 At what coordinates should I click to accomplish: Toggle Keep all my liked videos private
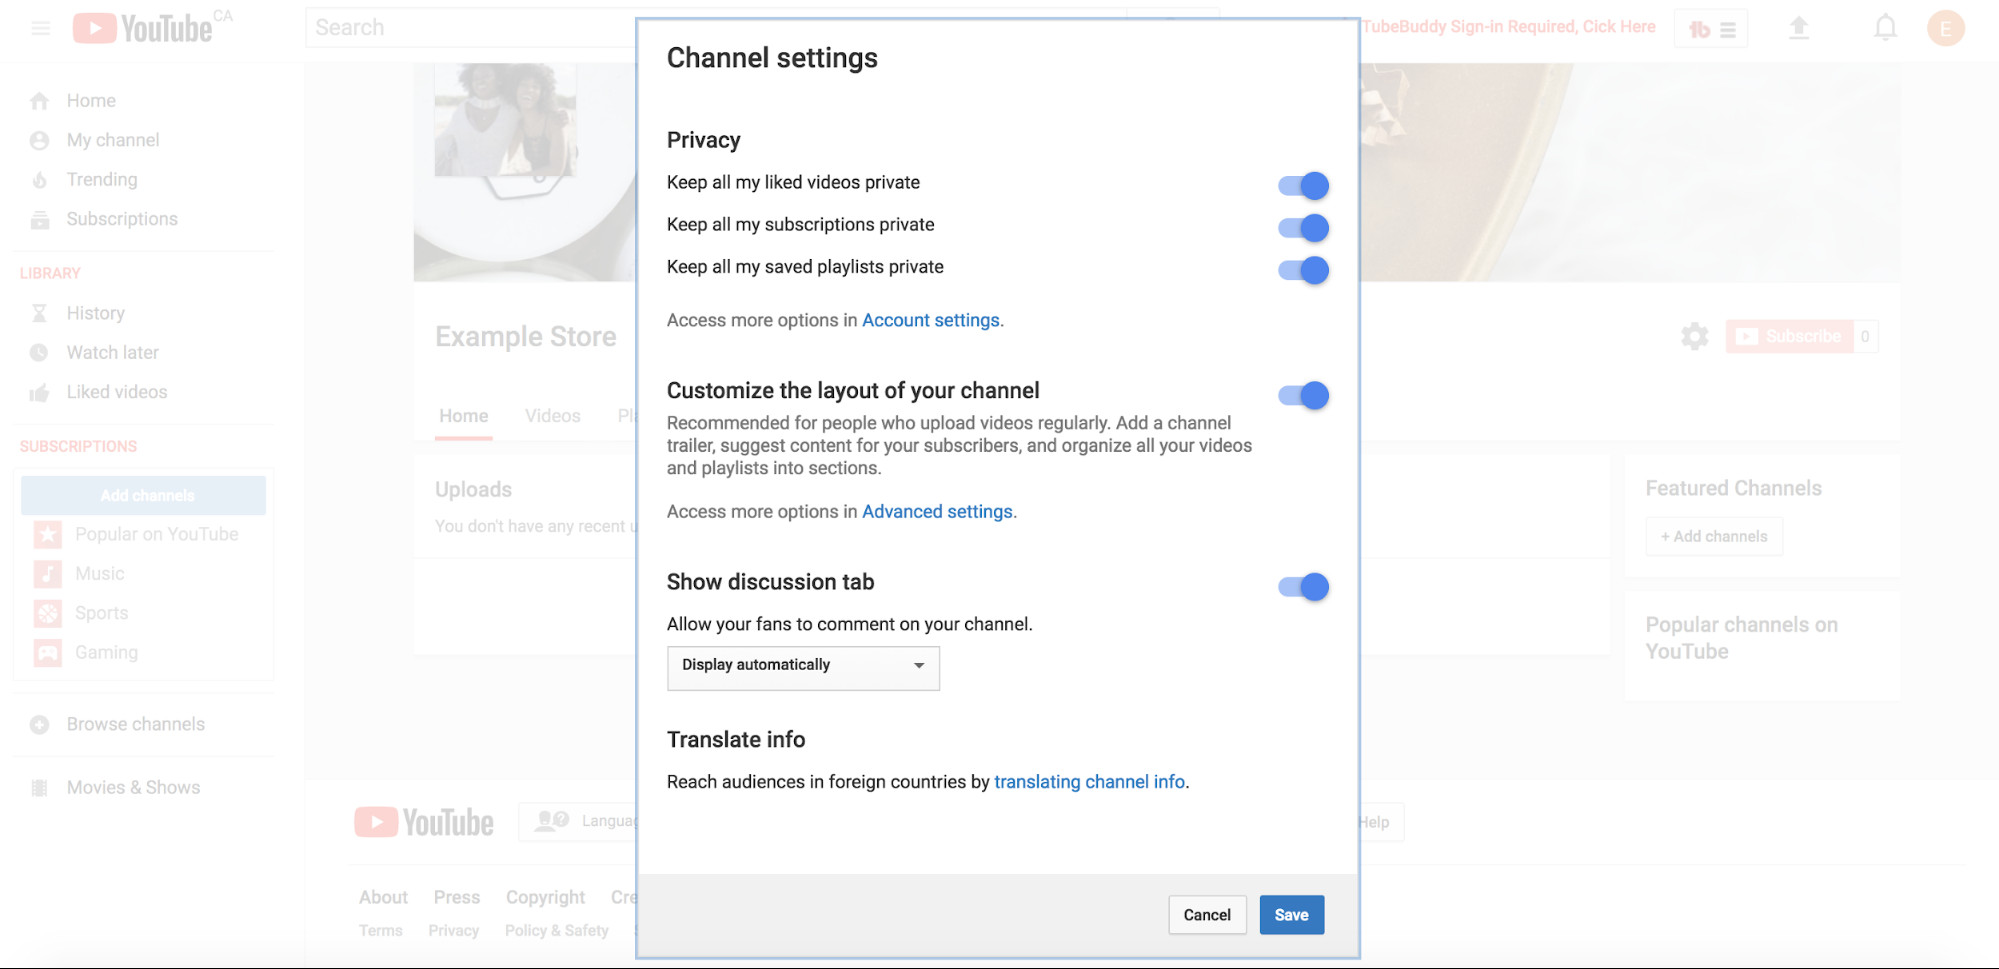[1303, 186]
